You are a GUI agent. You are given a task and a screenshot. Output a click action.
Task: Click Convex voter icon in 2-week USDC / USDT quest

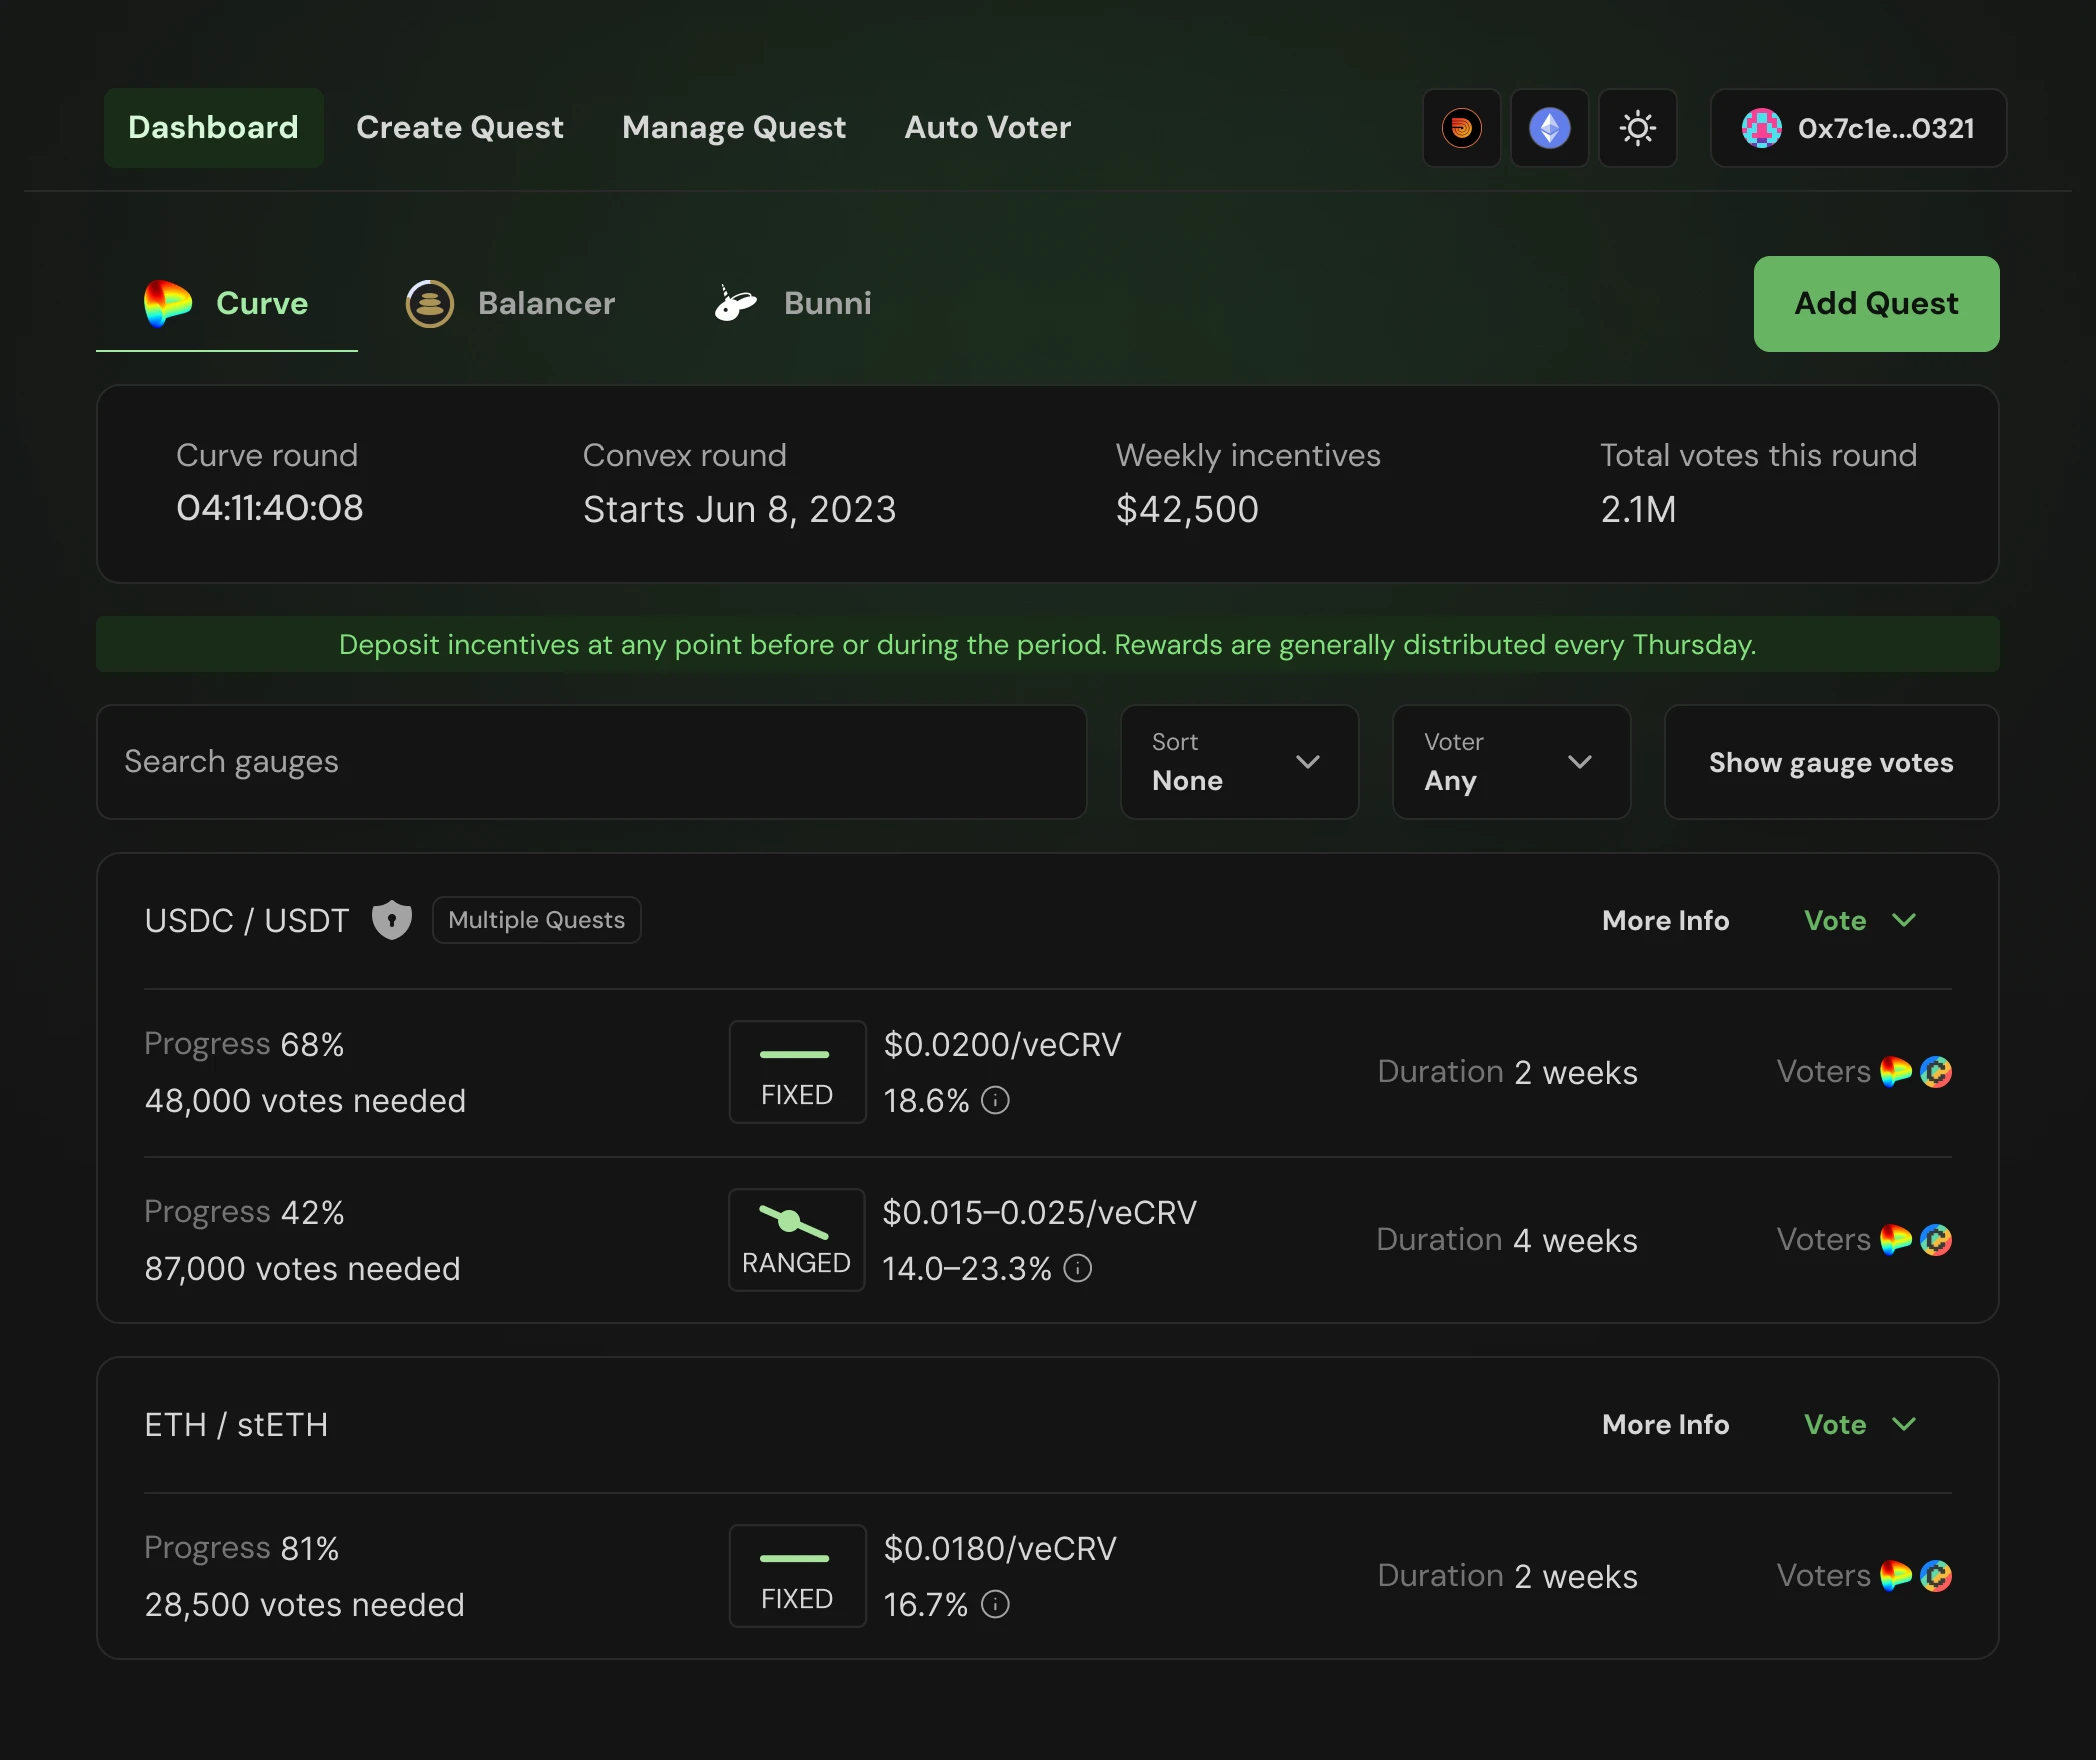(x=1936, y=1072)
